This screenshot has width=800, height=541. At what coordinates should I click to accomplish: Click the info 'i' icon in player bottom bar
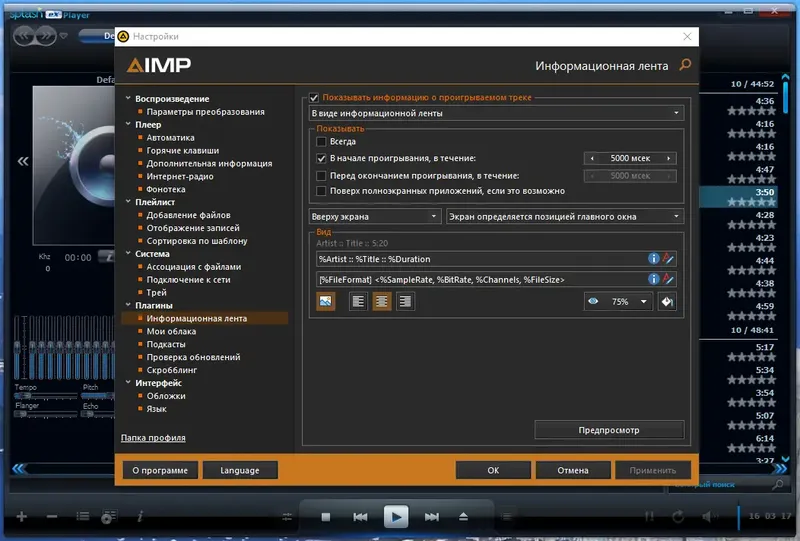pos(140,517)
